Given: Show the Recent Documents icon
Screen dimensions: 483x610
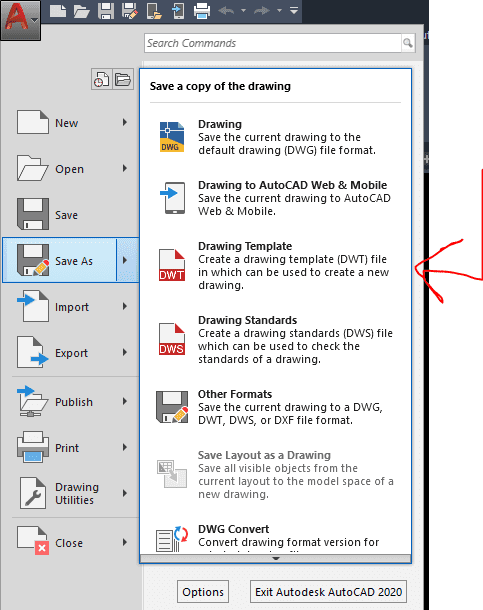Looking at the screenshot, I should tap(102, 79).
